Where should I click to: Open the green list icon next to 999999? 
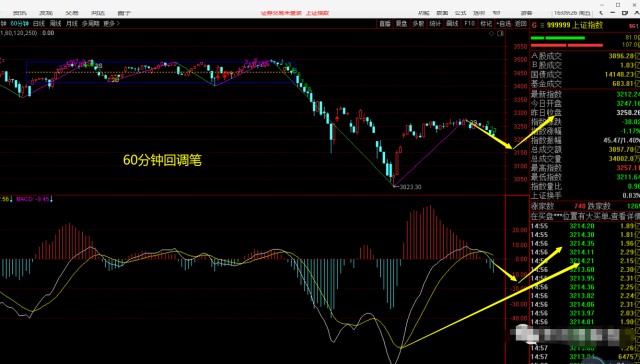click(542, 25)
